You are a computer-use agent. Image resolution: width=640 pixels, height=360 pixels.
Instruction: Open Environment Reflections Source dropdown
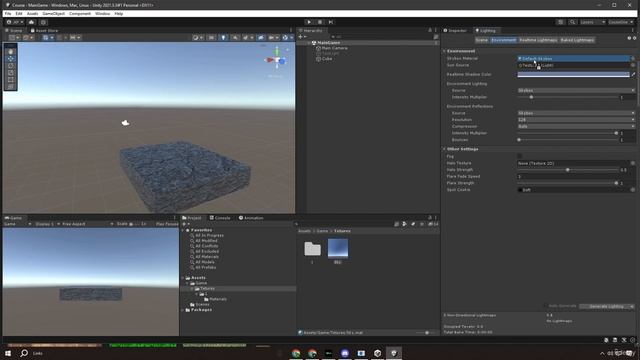pyautogui.click(x=576, y=113)
